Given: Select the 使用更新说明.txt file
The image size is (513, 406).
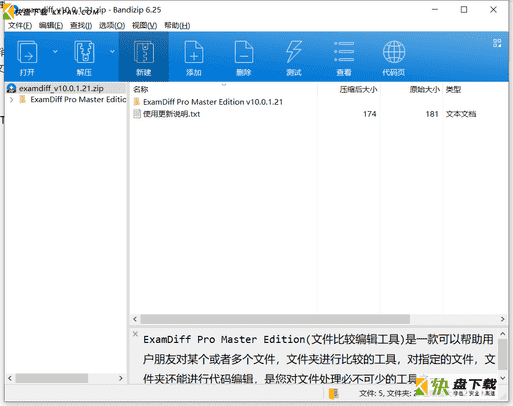Looking at the screenshot, I should [172, 114].
